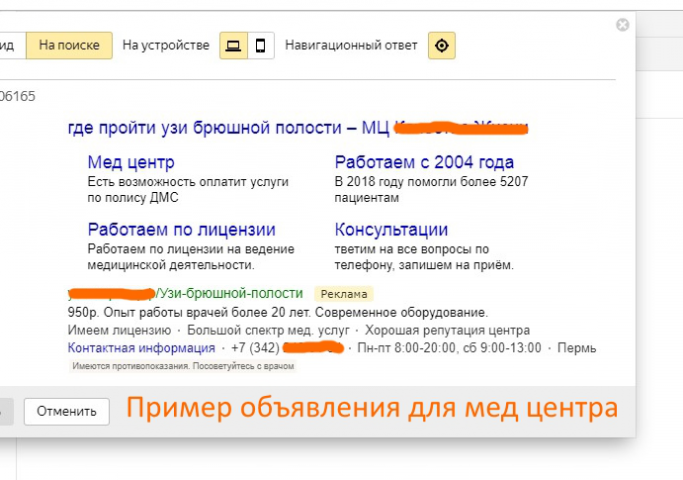This screenshot has height=480, width=683.
Task: Click the green display URL 'Узи-брюшной-полости'
Action: click(x=230, y=294)
